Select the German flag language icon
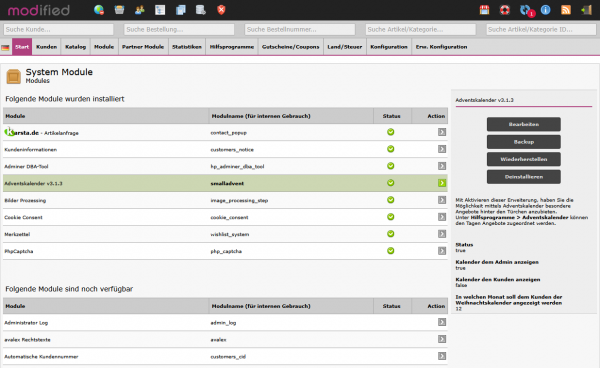The width and height of the screenshot is (600, 368). 5,47
